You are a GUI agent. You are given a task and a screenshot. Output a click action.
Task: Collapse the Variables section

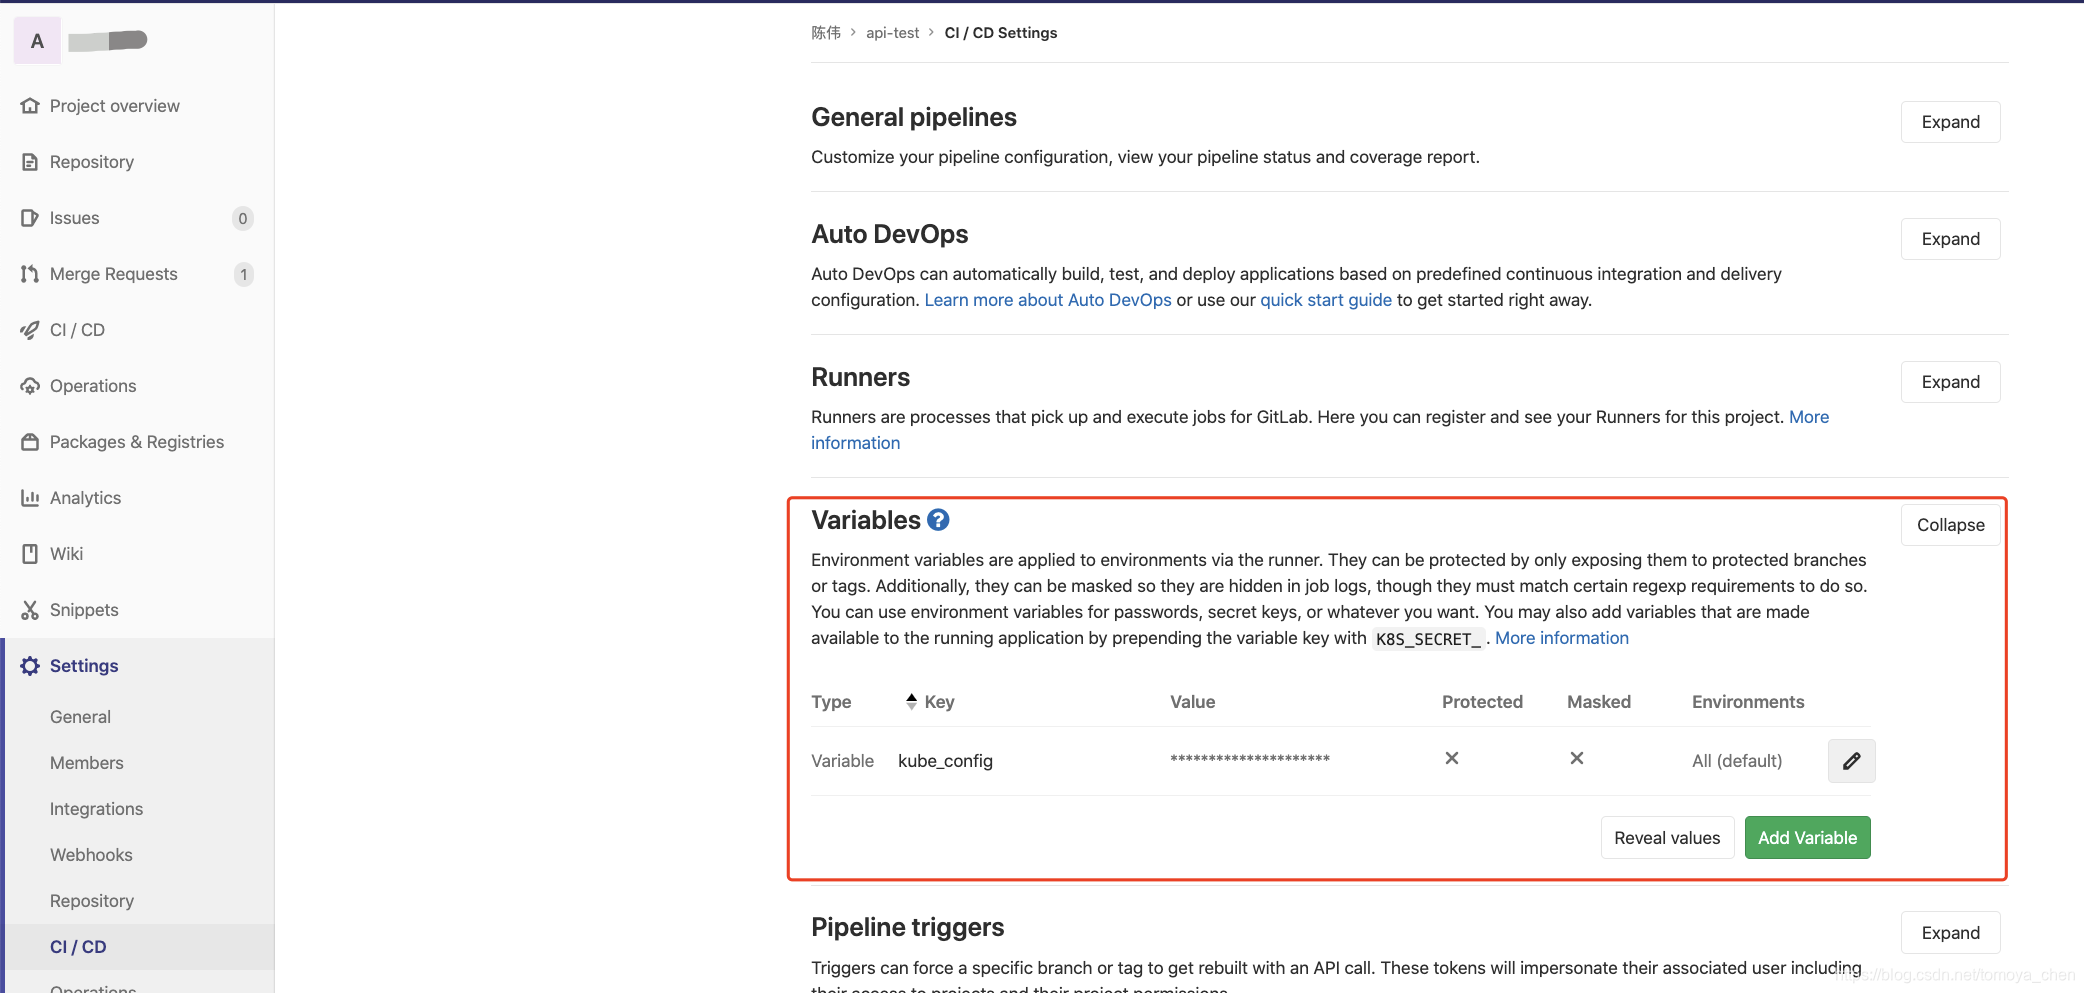[x=1951, y=525]
